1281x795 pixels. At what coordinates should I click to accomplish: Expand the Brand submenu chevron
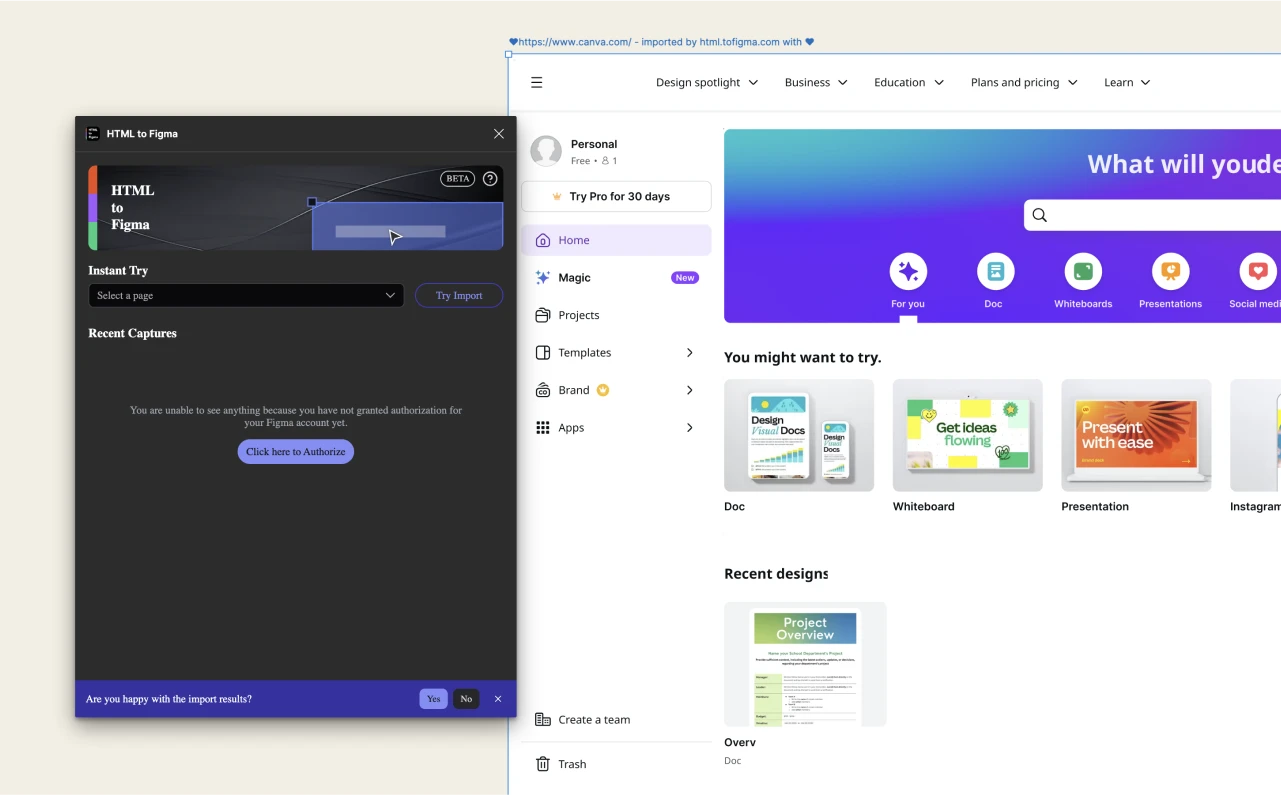point(690,390)
